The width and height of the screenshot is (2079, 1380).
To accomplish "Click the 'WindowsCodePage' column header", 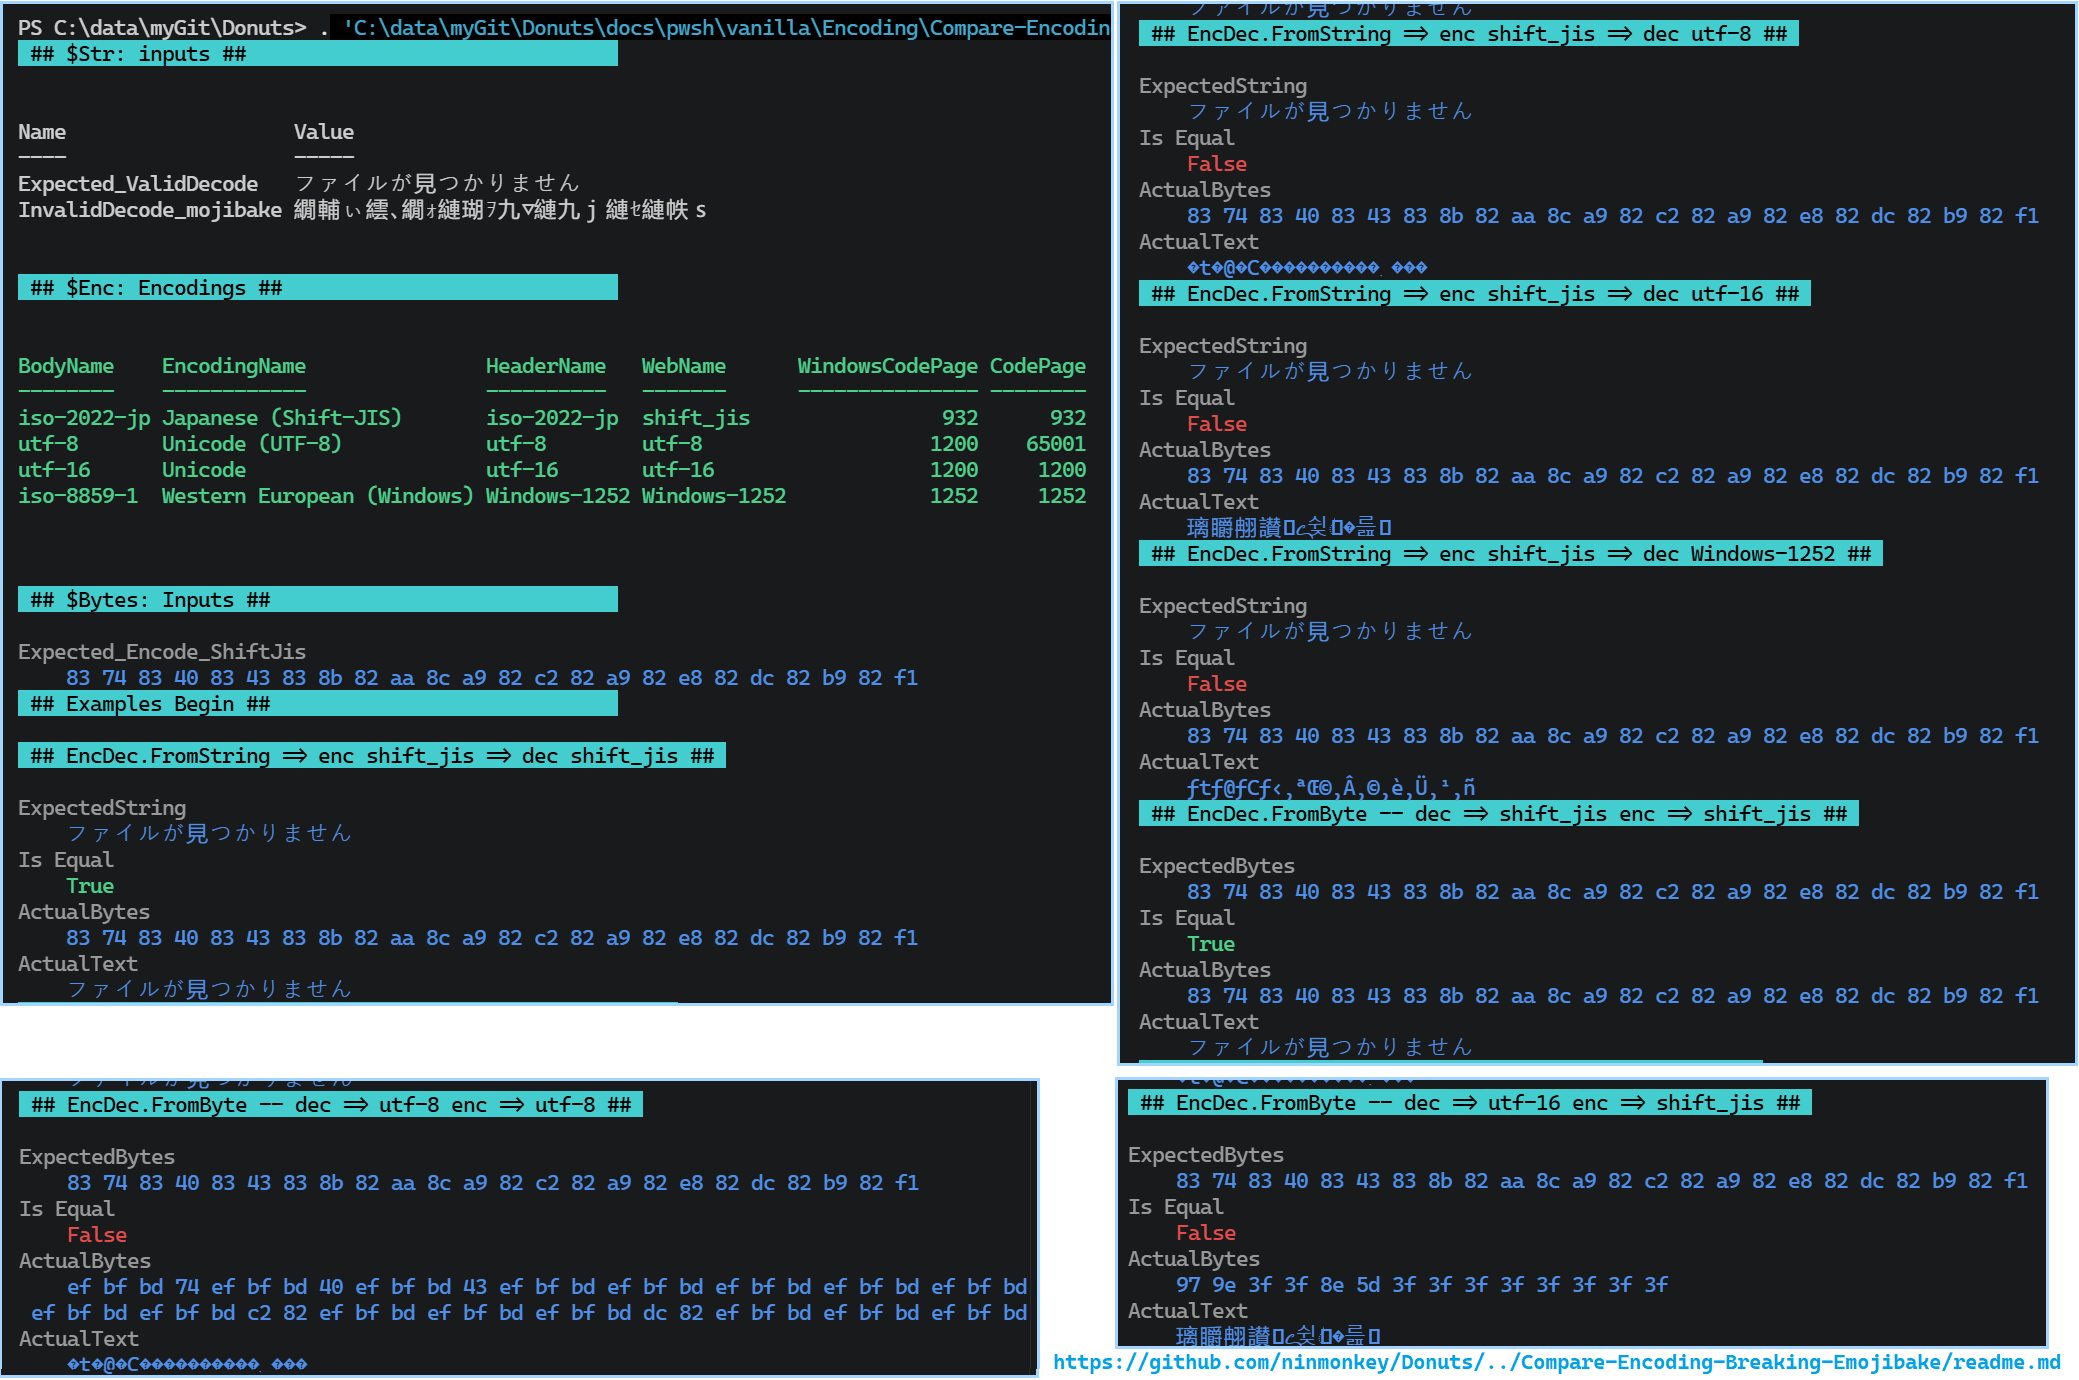I will click(x=888, y=366).
